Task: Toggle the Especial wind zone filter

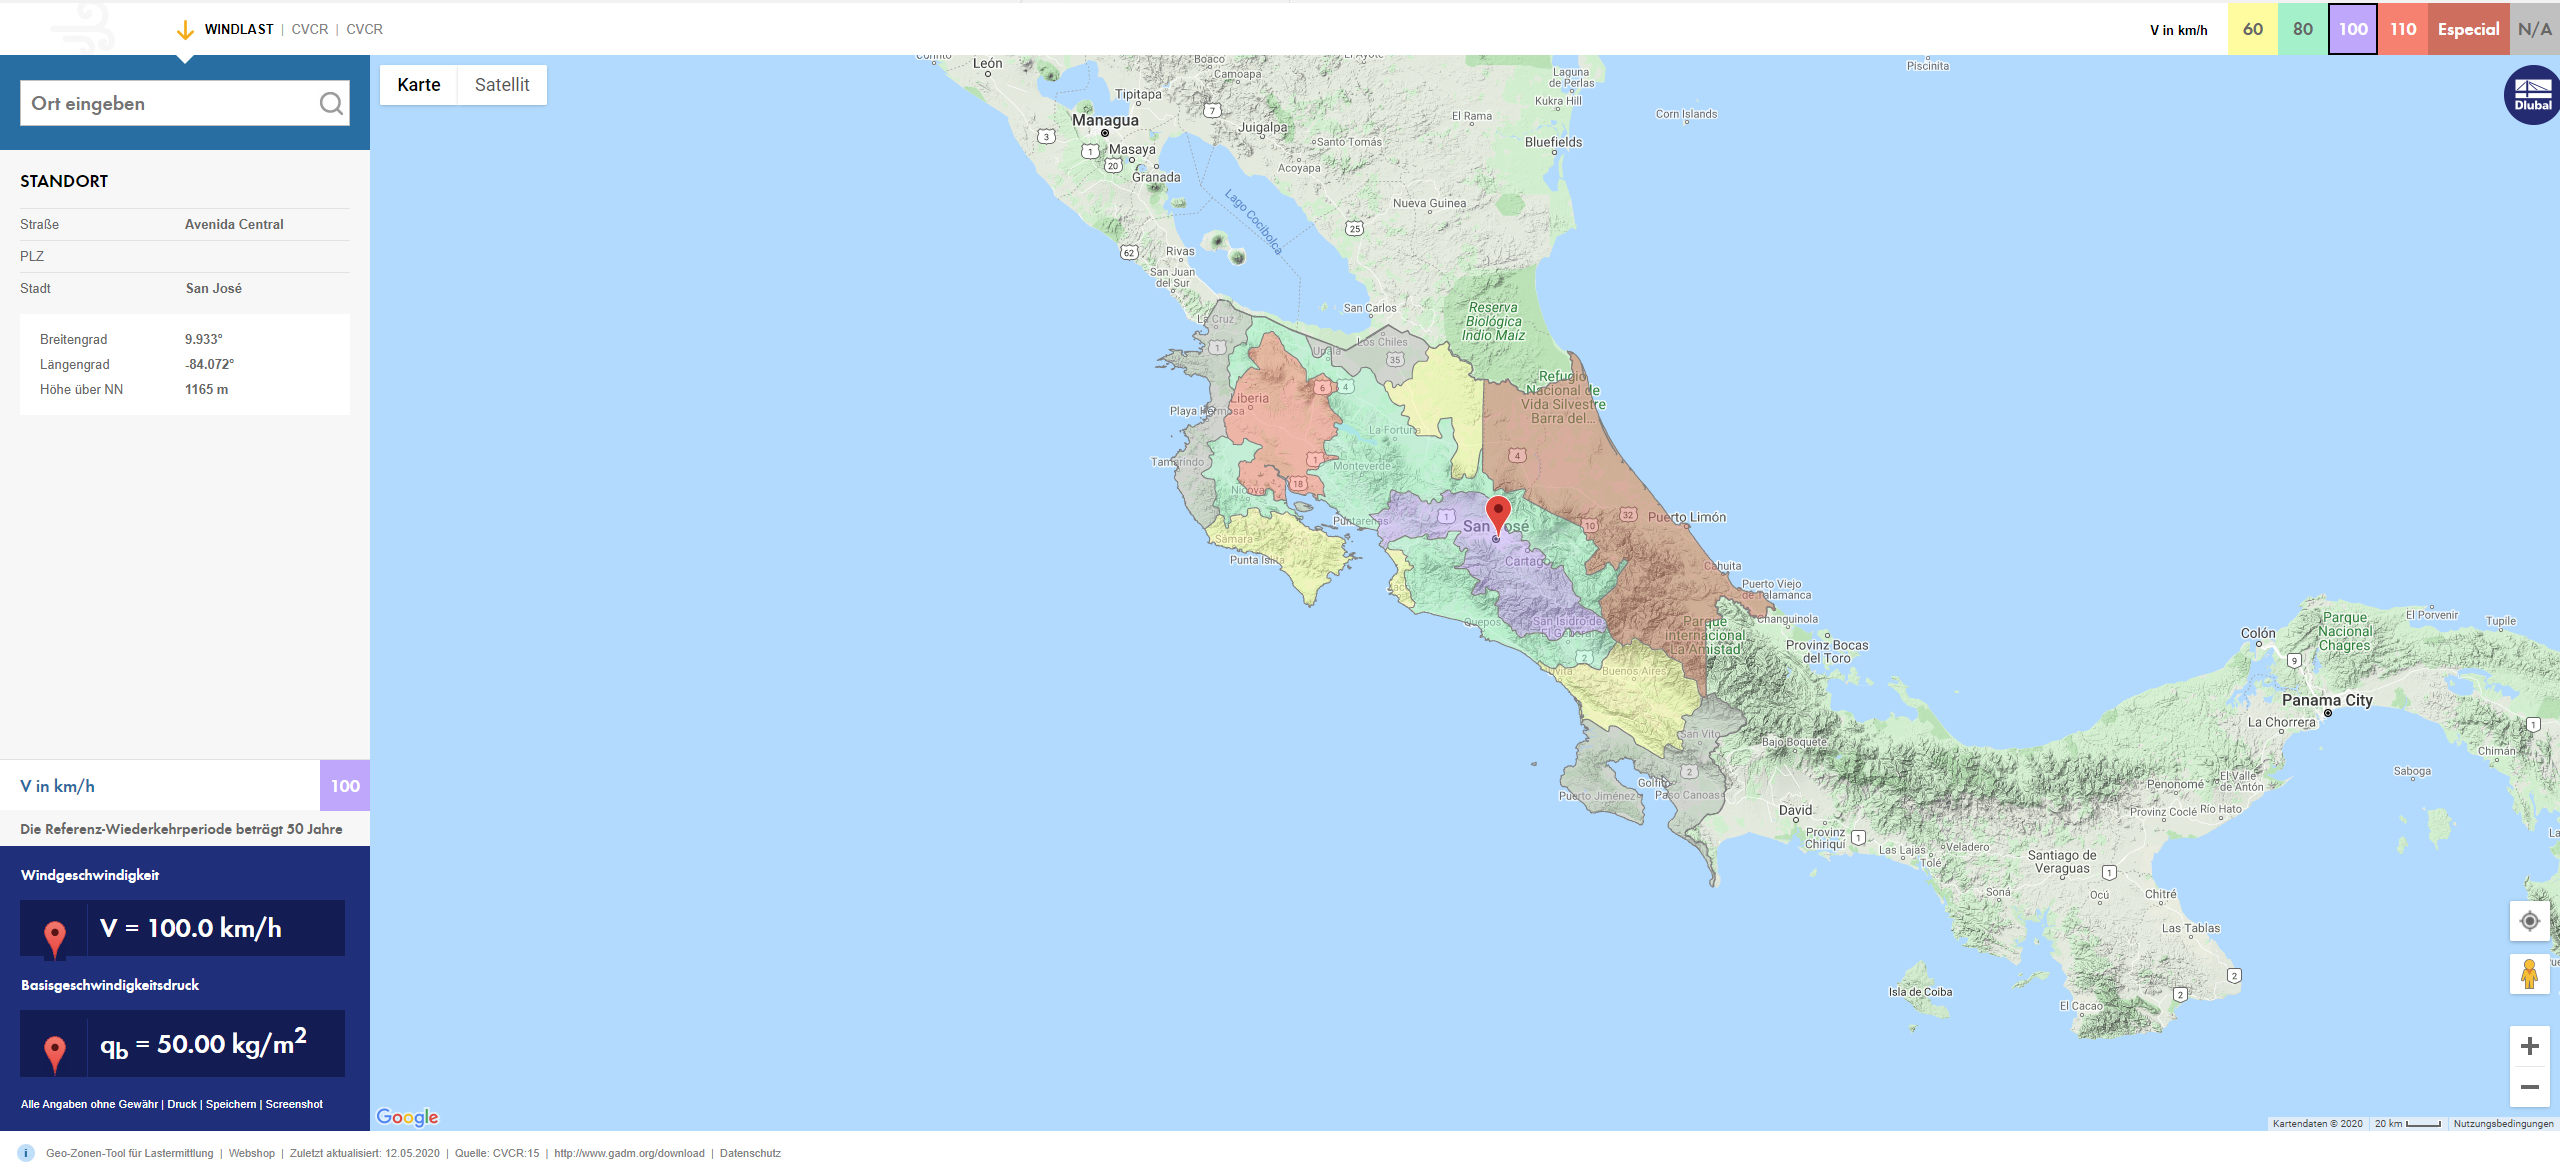Action: [x=2468, y=29]
